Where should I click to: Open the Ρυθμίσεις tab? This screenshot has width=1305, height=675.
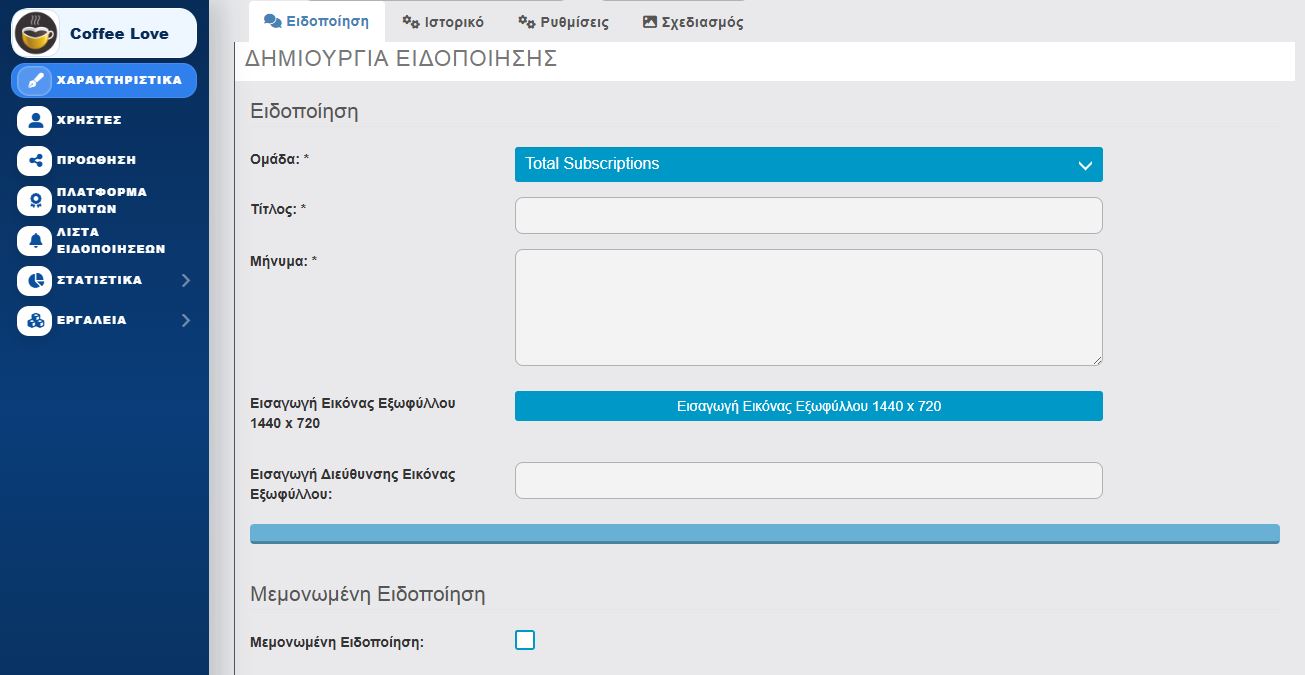point(563,21)
